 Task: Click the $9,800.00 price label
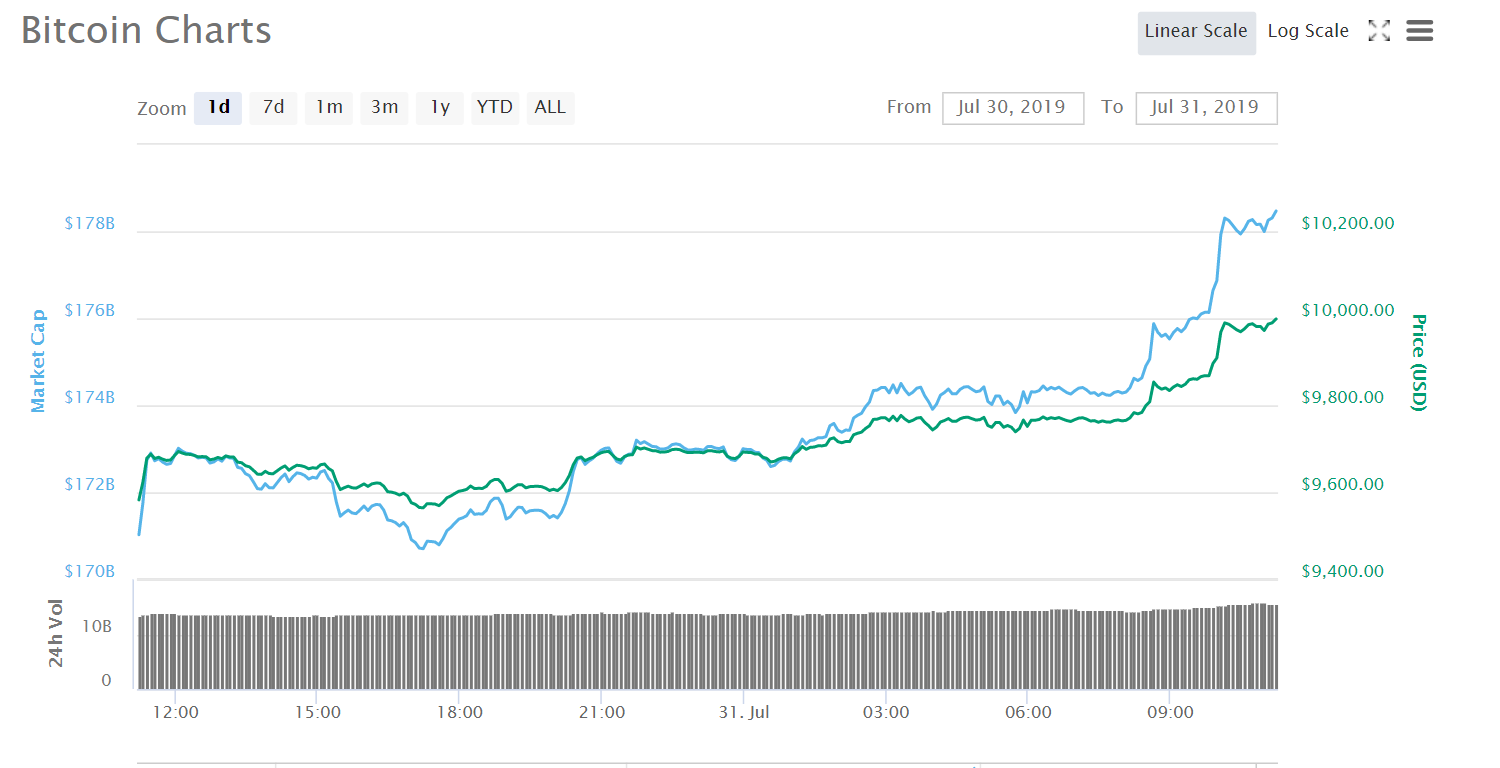(x=1343, y=398)
